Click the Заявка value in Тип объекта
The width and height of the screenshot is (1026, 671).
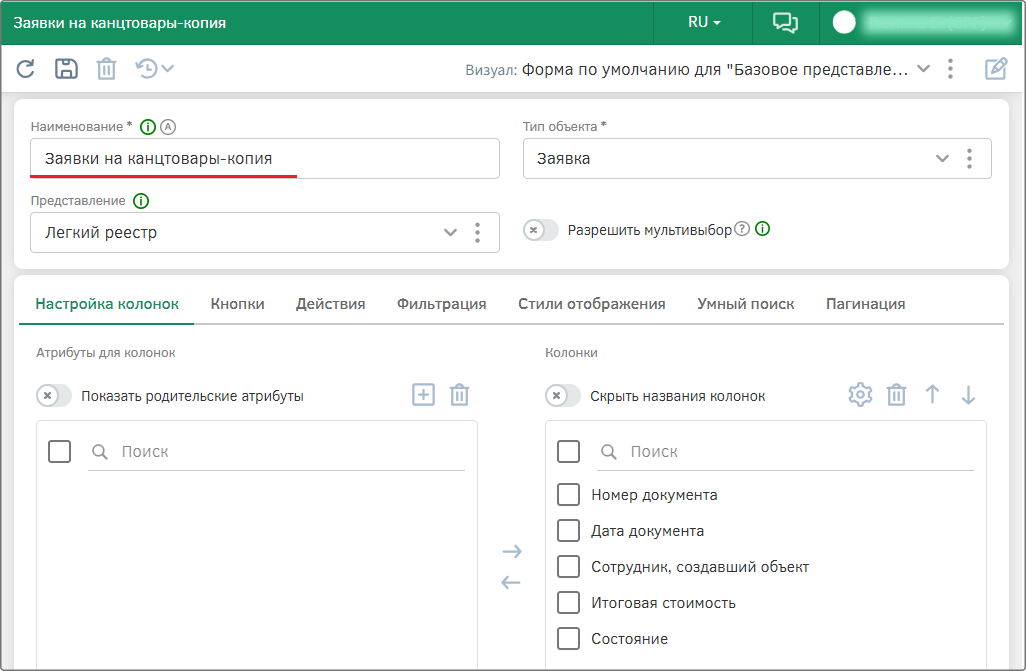pos(563,158)
